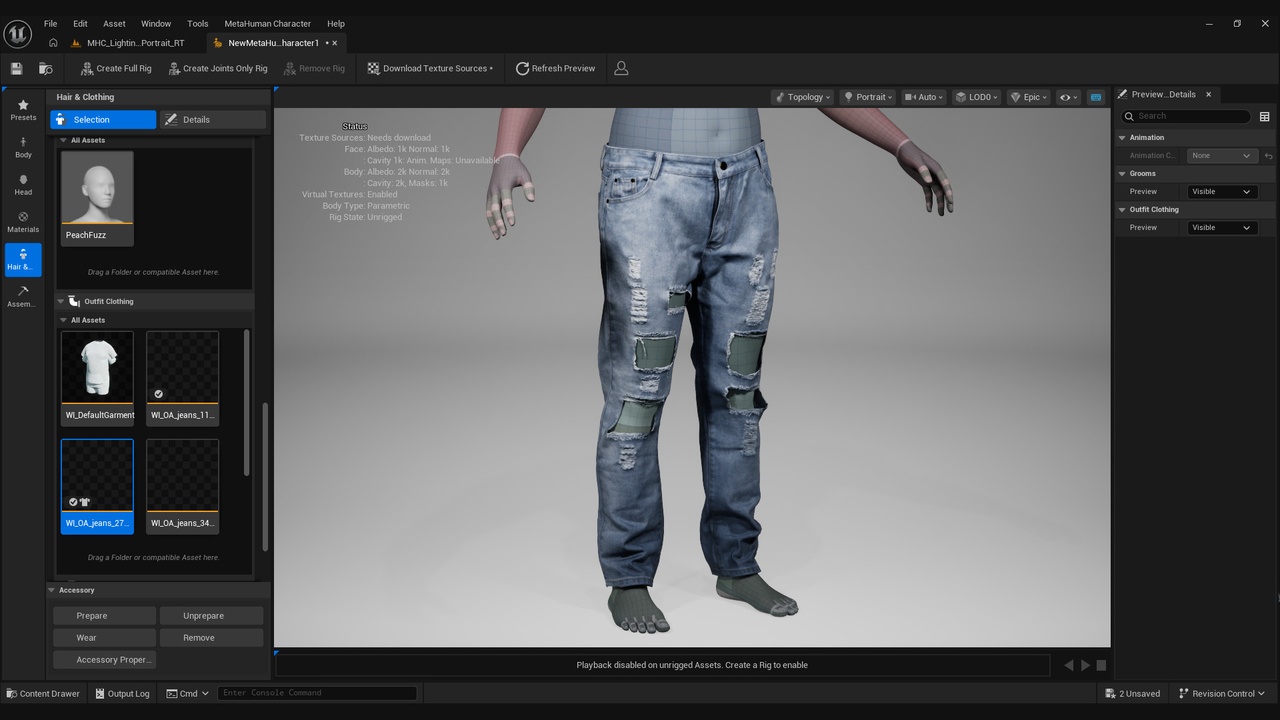Collapse the Grooms section

1122,173
